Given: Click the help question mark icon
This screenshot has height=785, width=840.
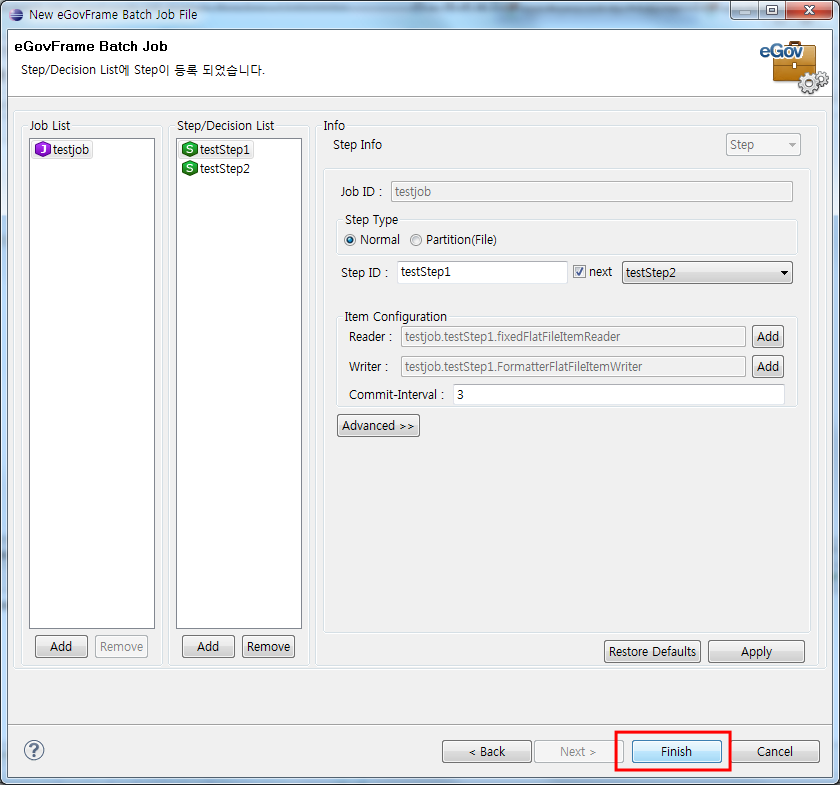Looking at the screenshot, I should pyautogui.click(x=34, y=750).
